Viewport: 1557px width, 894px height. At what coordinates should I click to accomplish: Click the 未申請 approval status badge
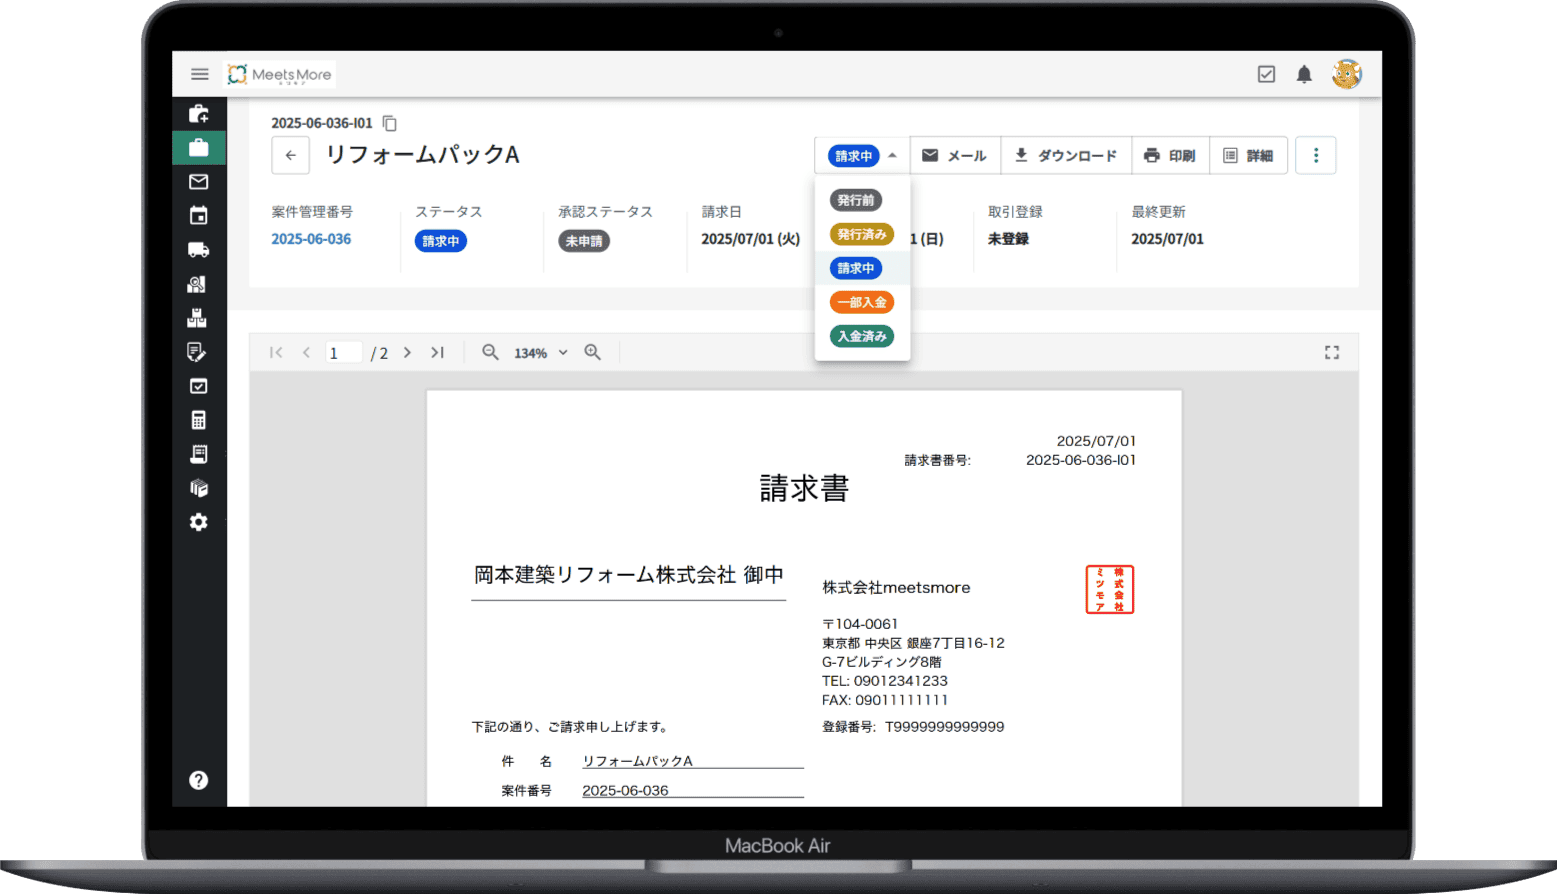coord(584,241)
